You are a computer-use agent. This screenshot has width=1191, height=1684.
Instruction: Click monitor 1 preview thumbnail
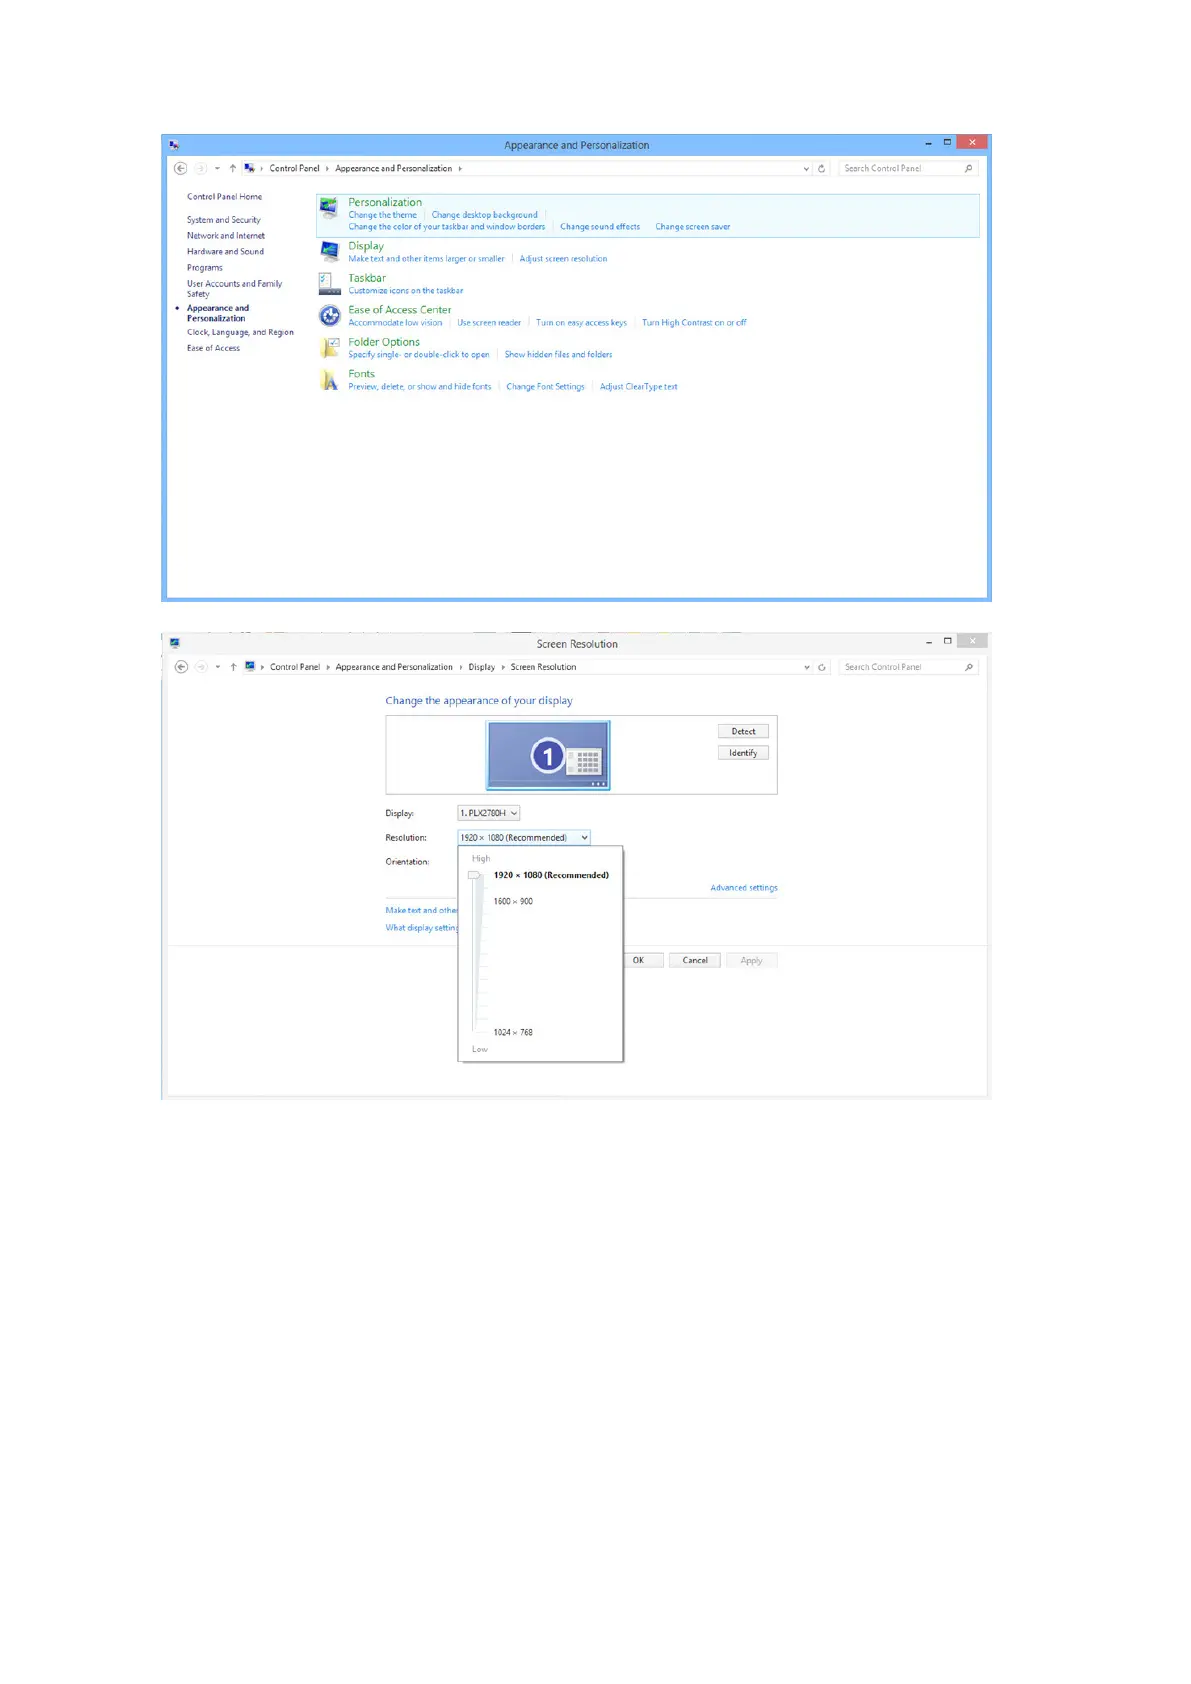[548, 755]
